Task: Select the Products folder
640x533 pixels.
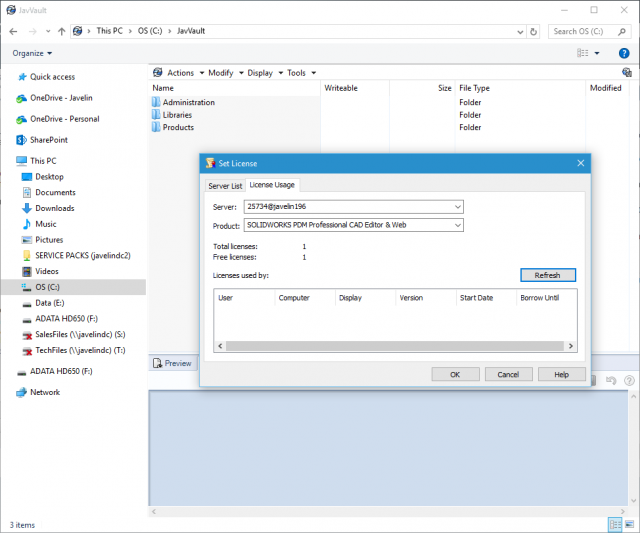Action: pyautogui.click(x=178, y=127)
